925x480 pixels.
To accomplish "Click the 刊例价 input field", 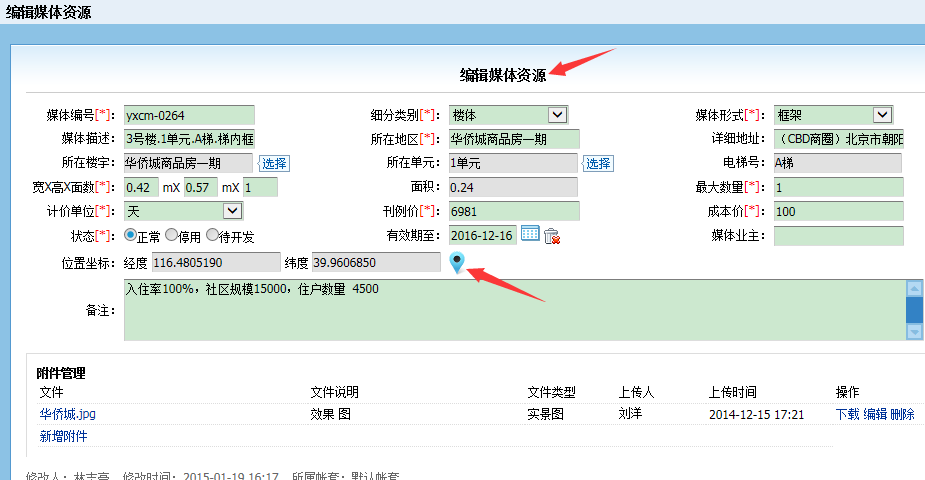I will point(513,211).
